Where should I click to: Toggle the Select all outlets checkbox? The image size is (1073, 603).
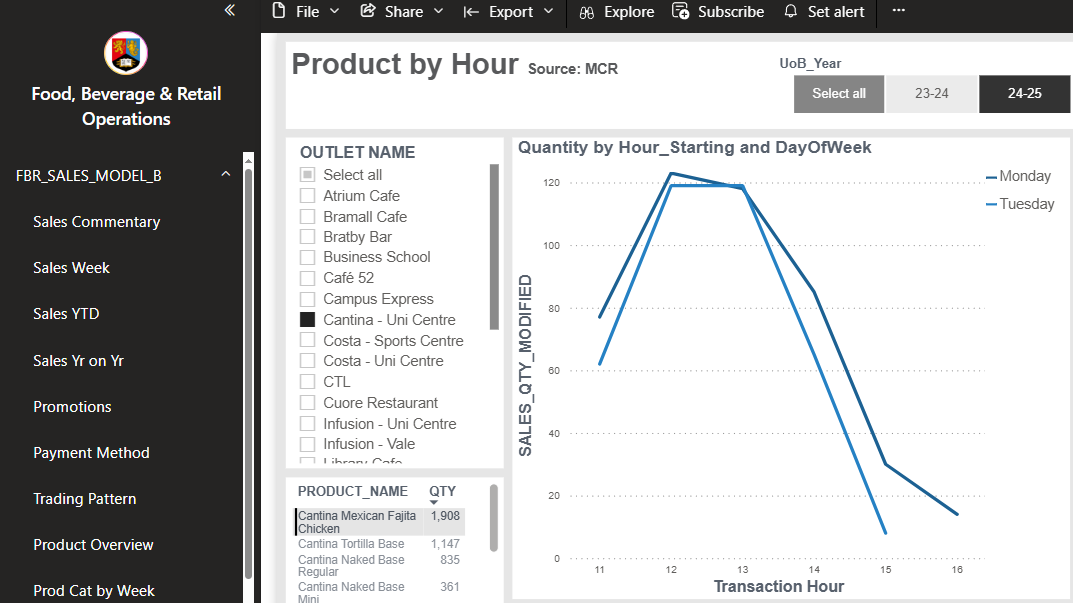coord(307,174)
